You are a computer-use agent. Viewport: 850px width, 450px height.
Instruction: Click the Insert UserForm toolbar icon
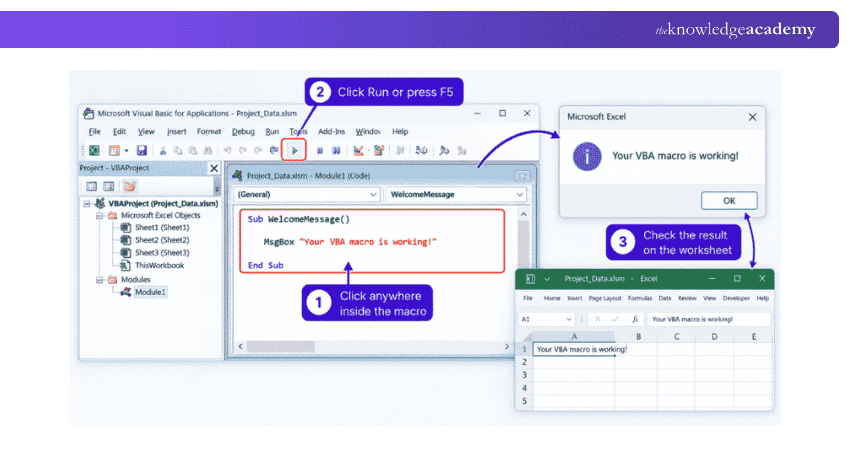click(x=114, y=150)
